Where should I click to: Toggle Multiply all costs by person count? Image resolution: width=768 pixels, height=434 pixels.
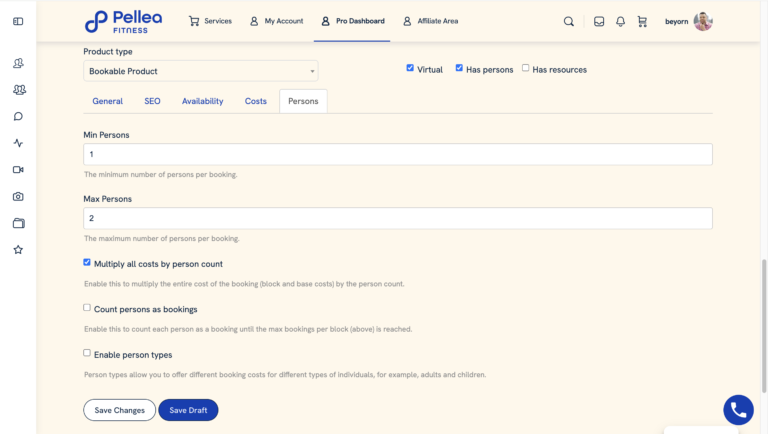(87, 263)
